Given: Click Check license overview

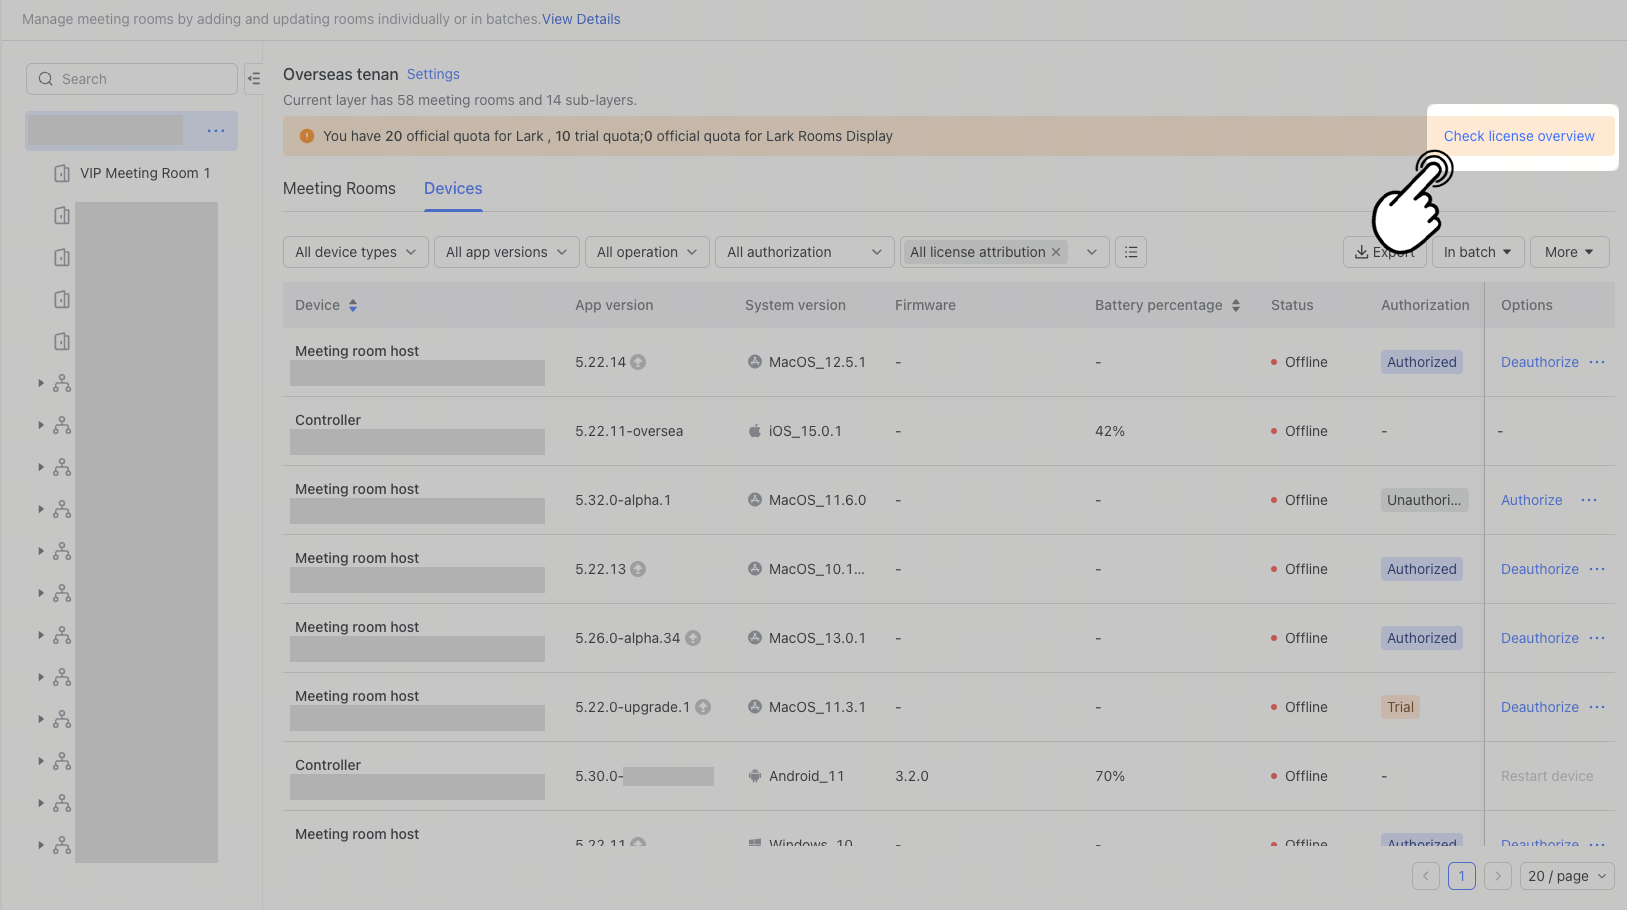Looking at the screenshot, I should point(1519,135).
